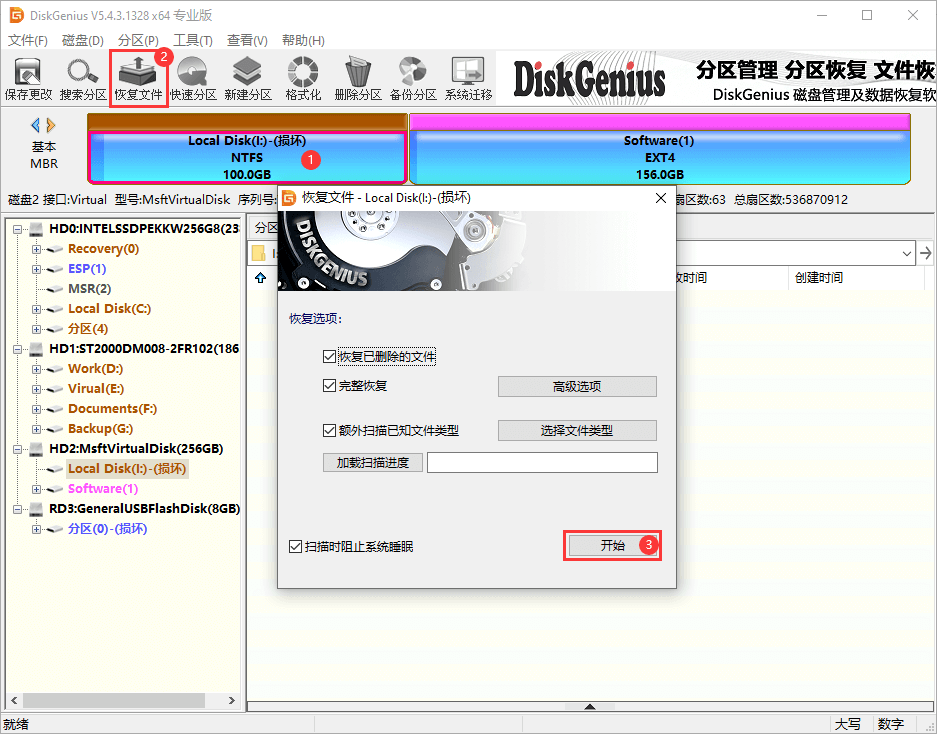This screenshot has height=734, width=937.
Task: Select the 格式化 tool
Action: [x=303, y=79]
